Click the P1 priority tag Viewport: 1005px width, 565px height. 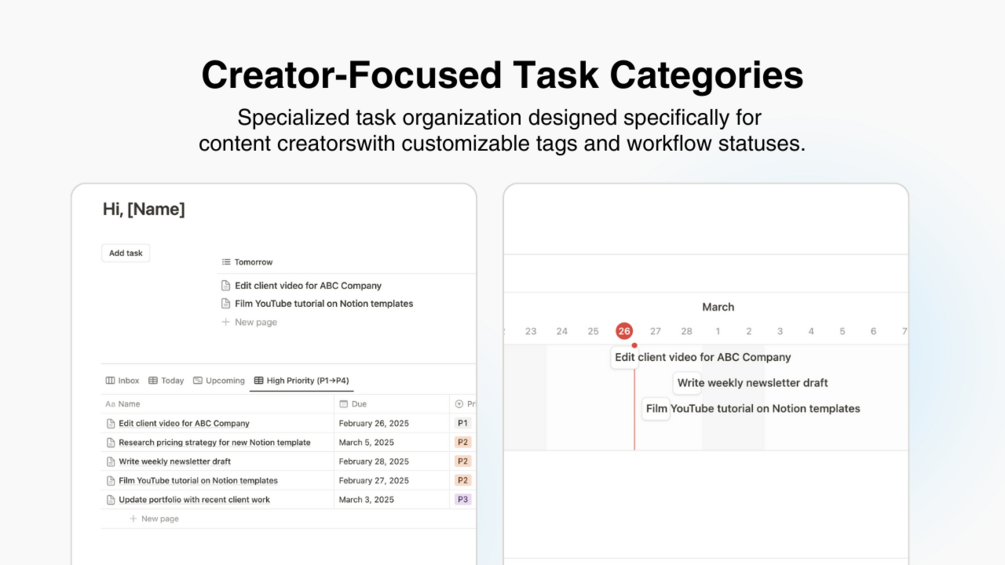point(463,423)
